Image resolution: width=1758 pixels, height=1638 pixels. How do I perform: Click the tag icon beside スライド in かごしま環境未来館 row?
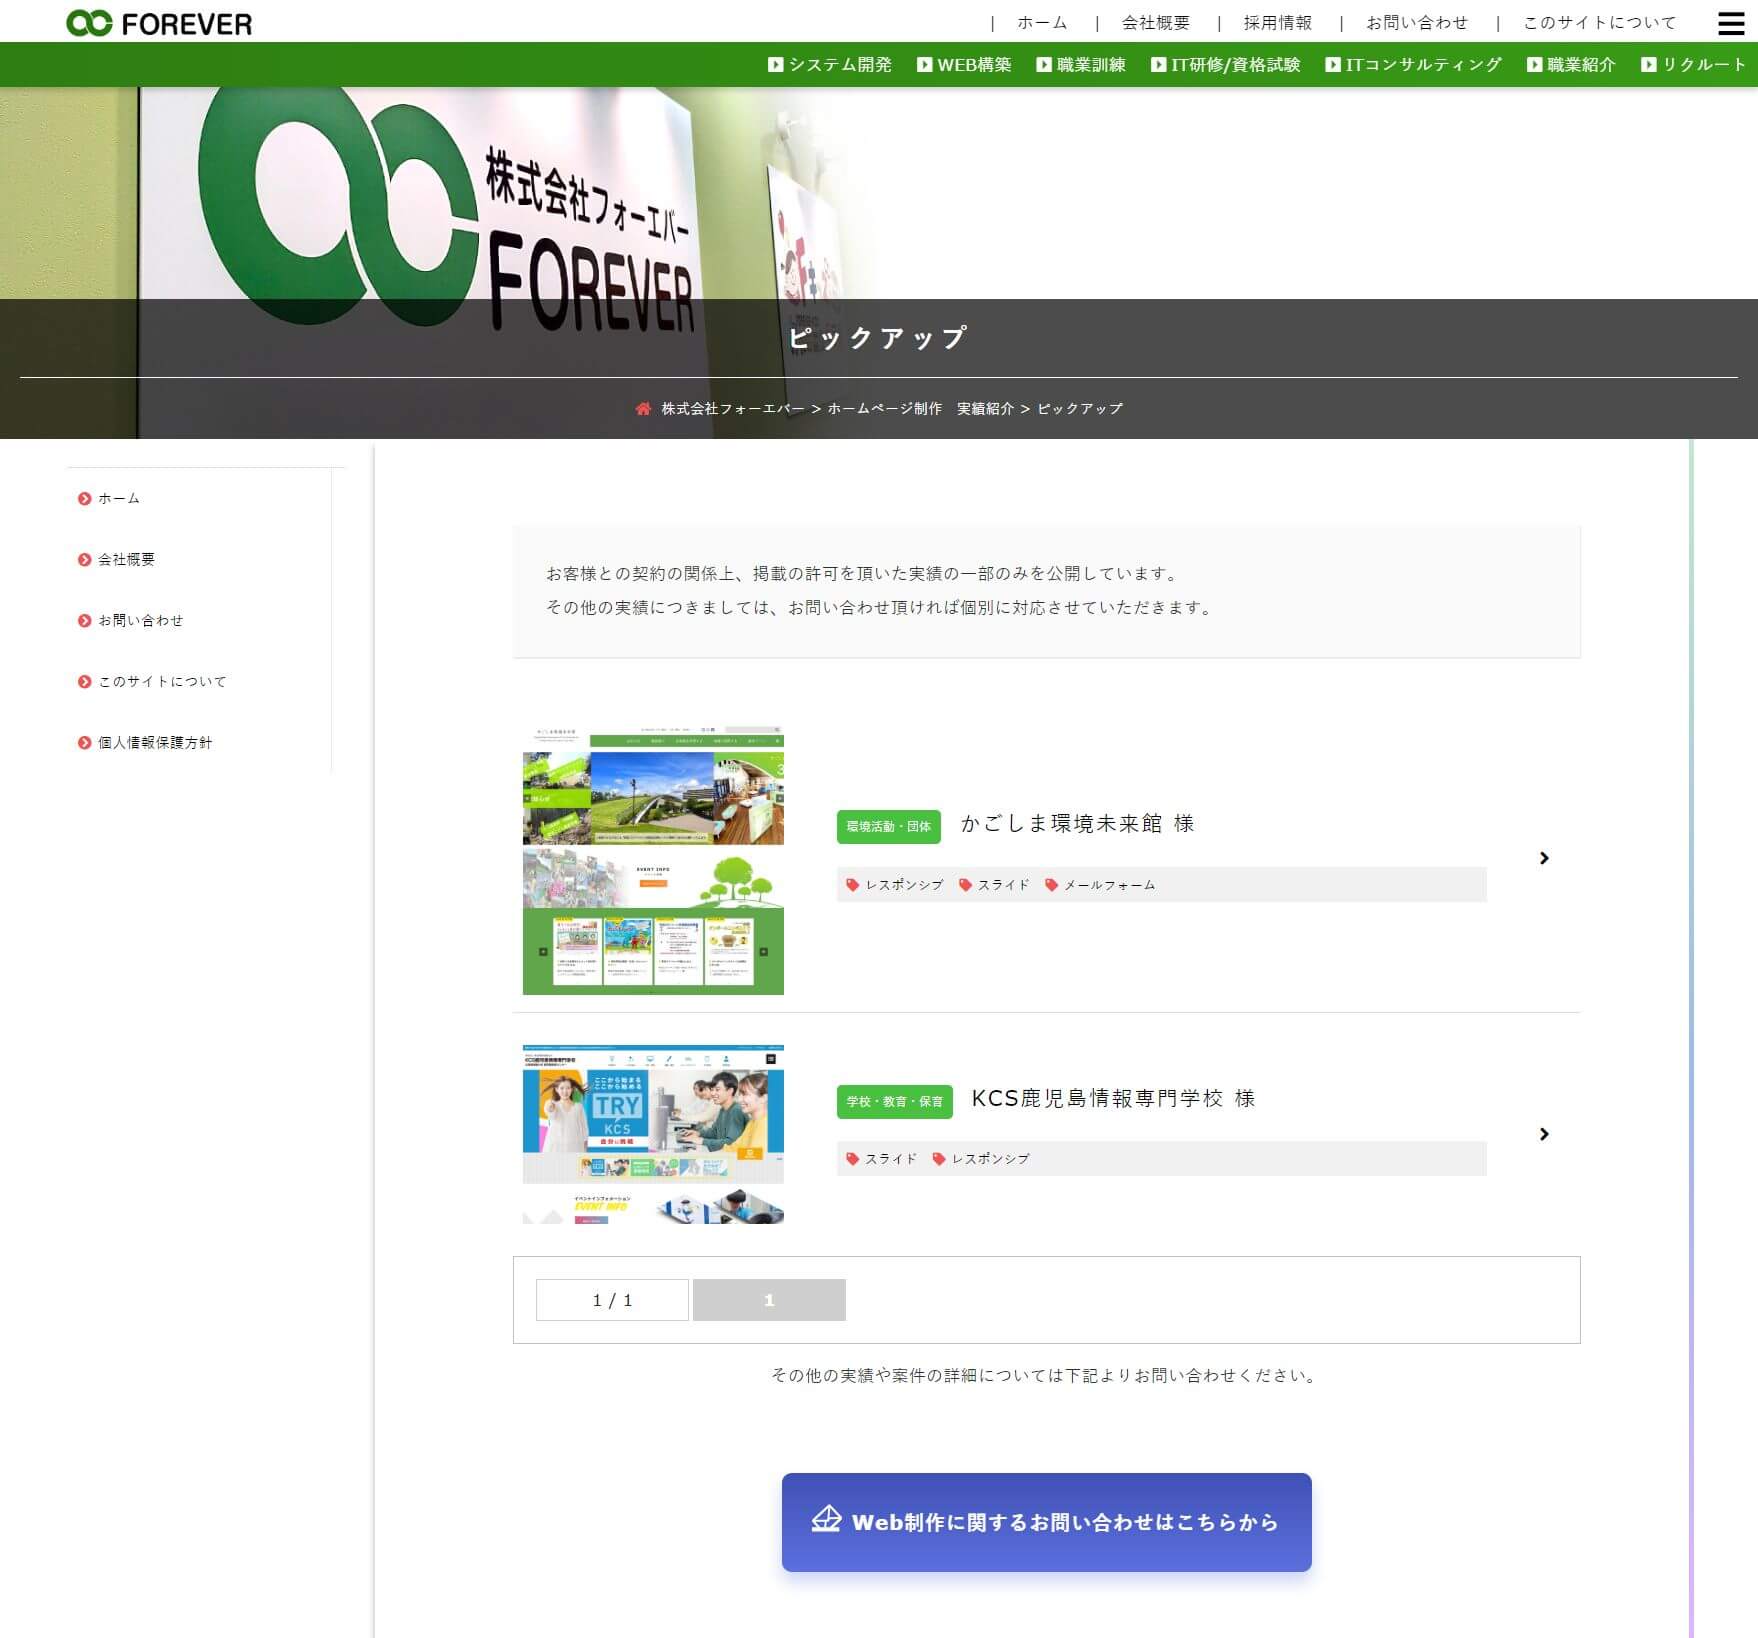(965, 885)
